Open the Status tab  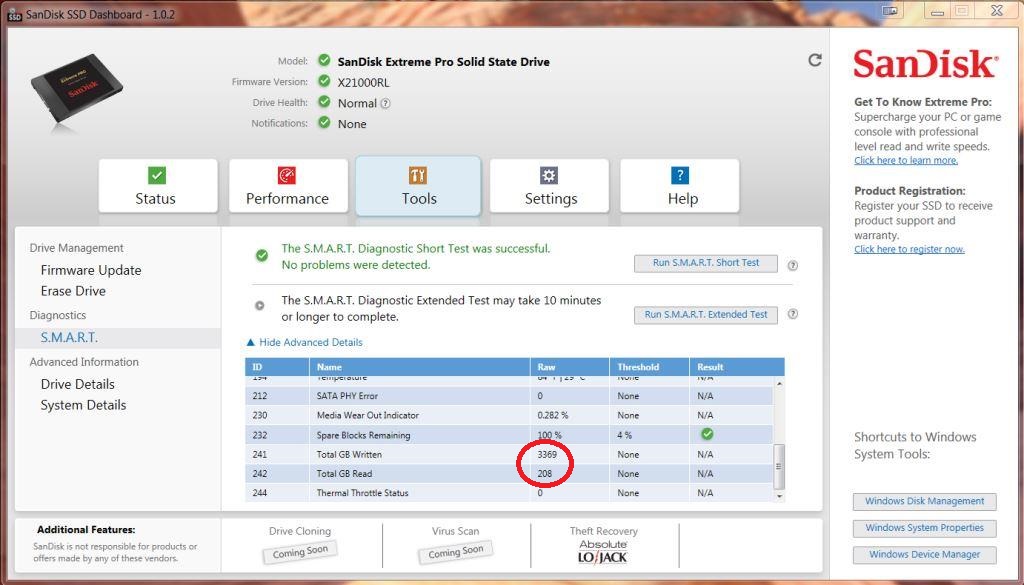coord(157,186)
